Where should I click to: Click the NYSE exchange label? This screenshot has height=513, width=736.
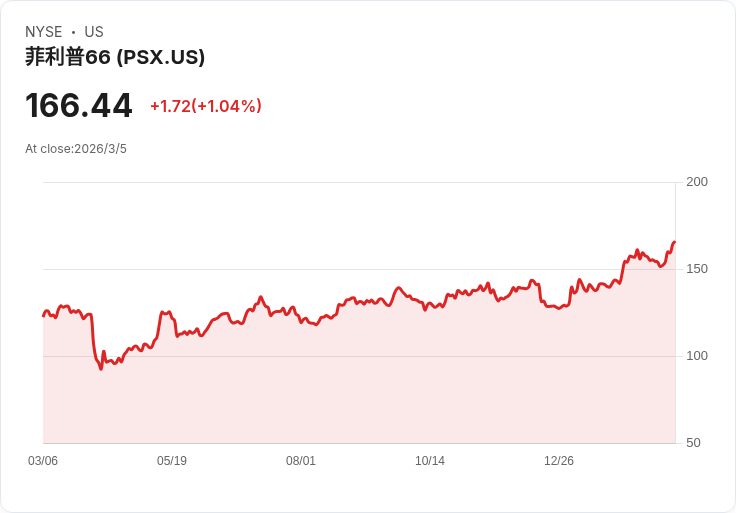point(44,32)
